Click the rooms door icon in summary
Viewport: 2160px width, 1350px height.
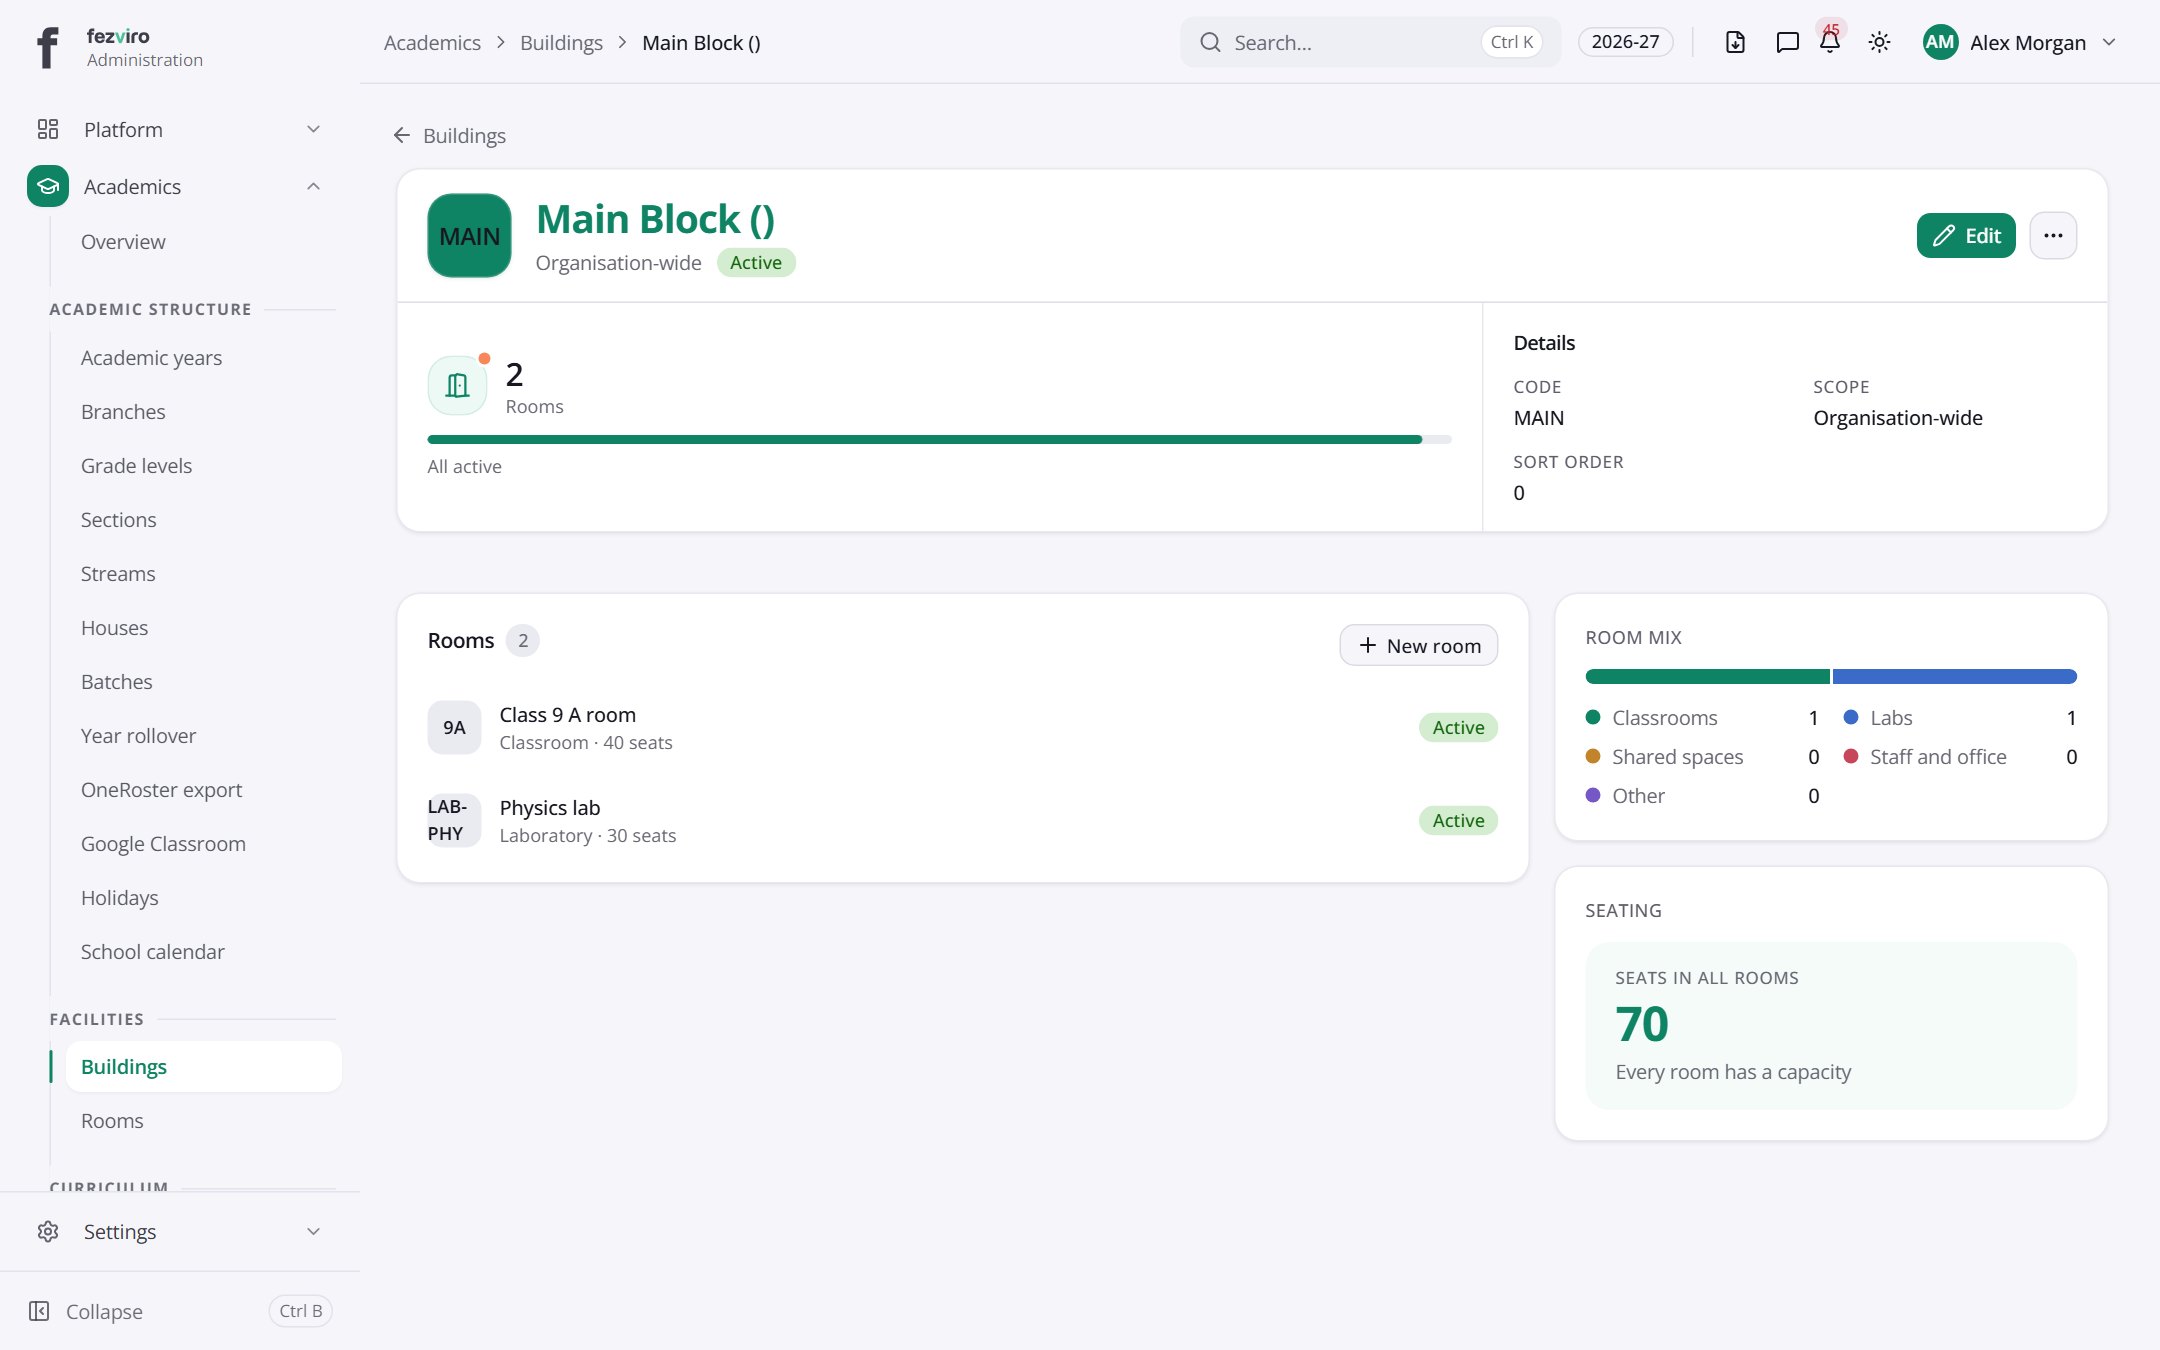click(x=457, y=385)
